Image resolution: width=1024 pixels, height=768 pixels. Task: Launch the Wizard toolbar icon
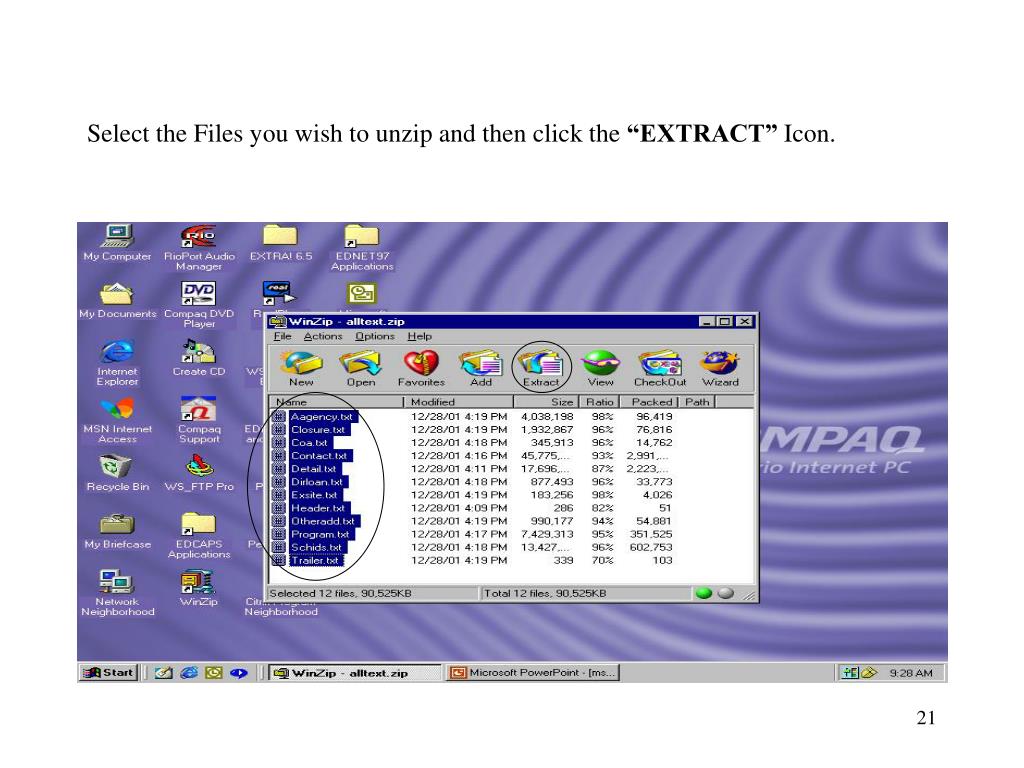click(x=720, y=368)
